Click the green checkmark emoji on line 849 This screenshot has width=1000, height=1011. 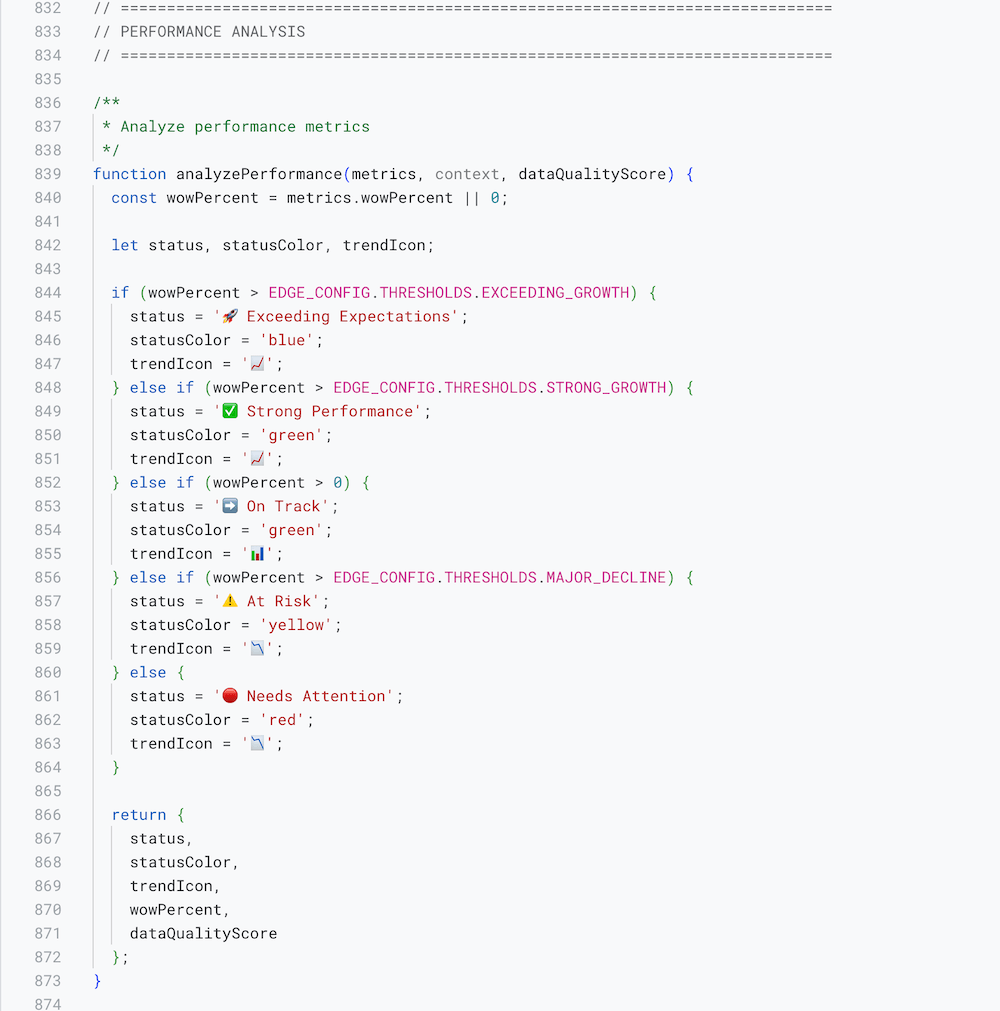230,411
